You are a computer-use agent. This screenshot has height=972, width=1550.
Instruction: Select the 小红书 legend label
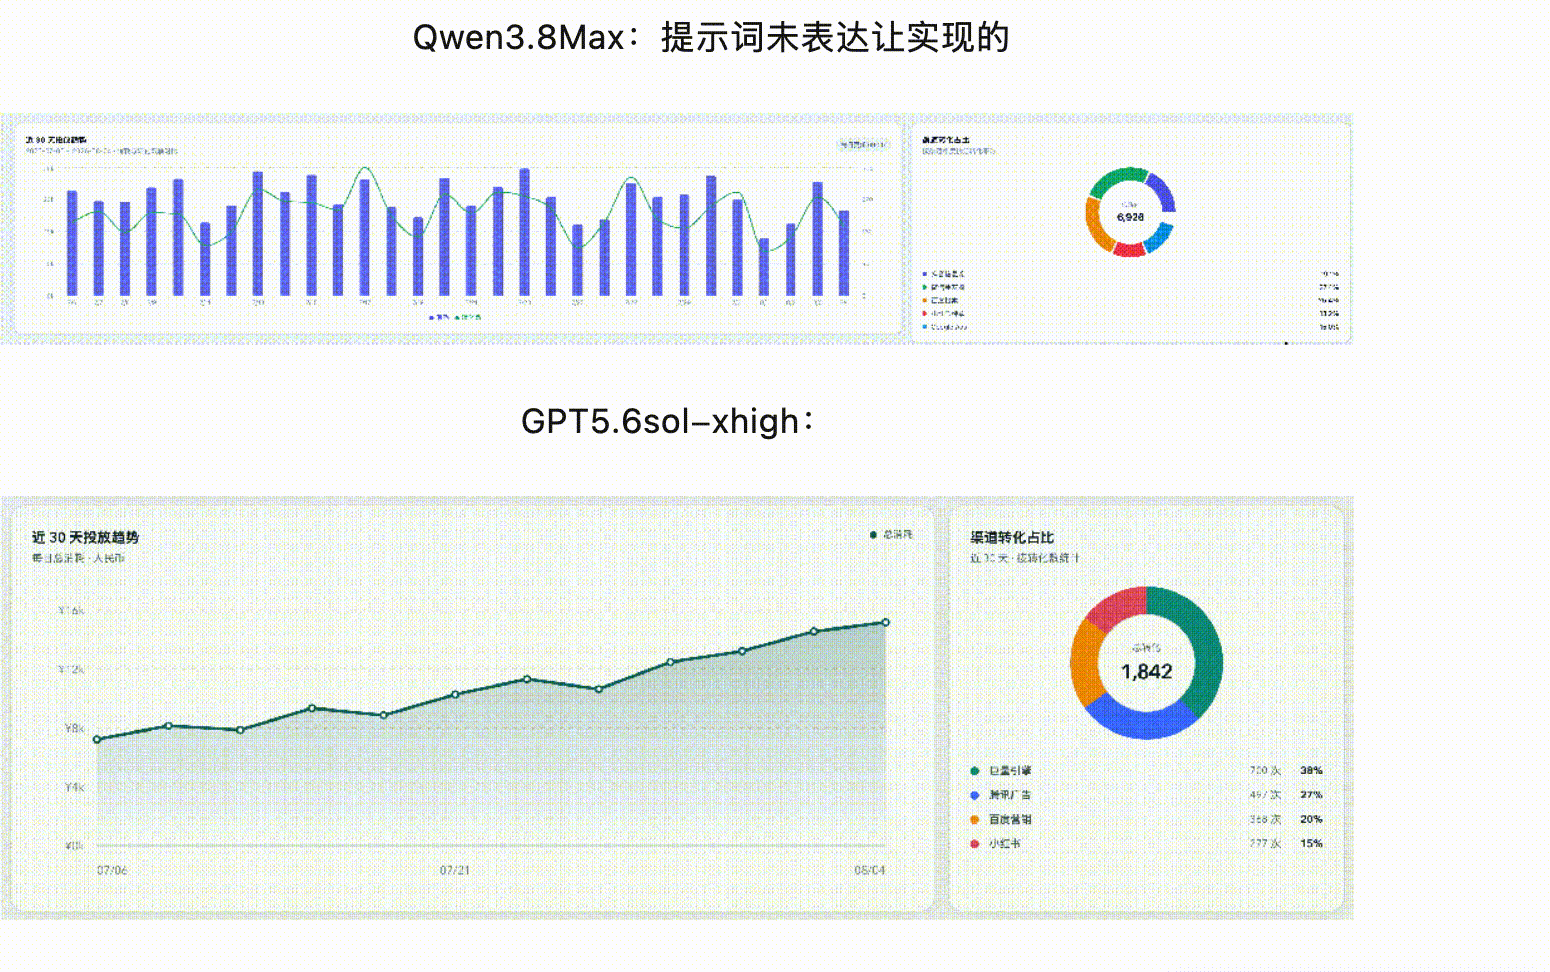click(x=1005, y=844)
